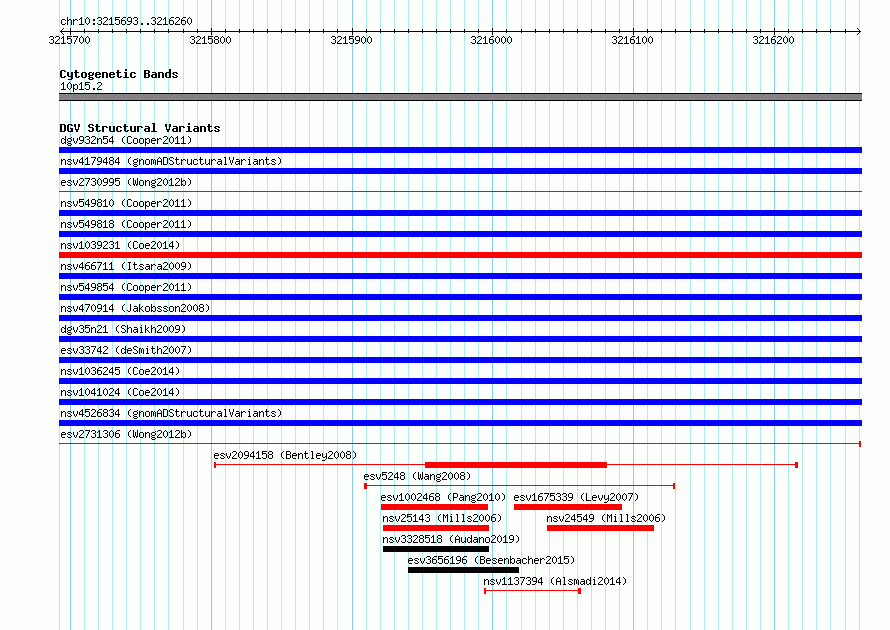Select nsv470914 (Jakobsson2008) label

tap(135, 308)
